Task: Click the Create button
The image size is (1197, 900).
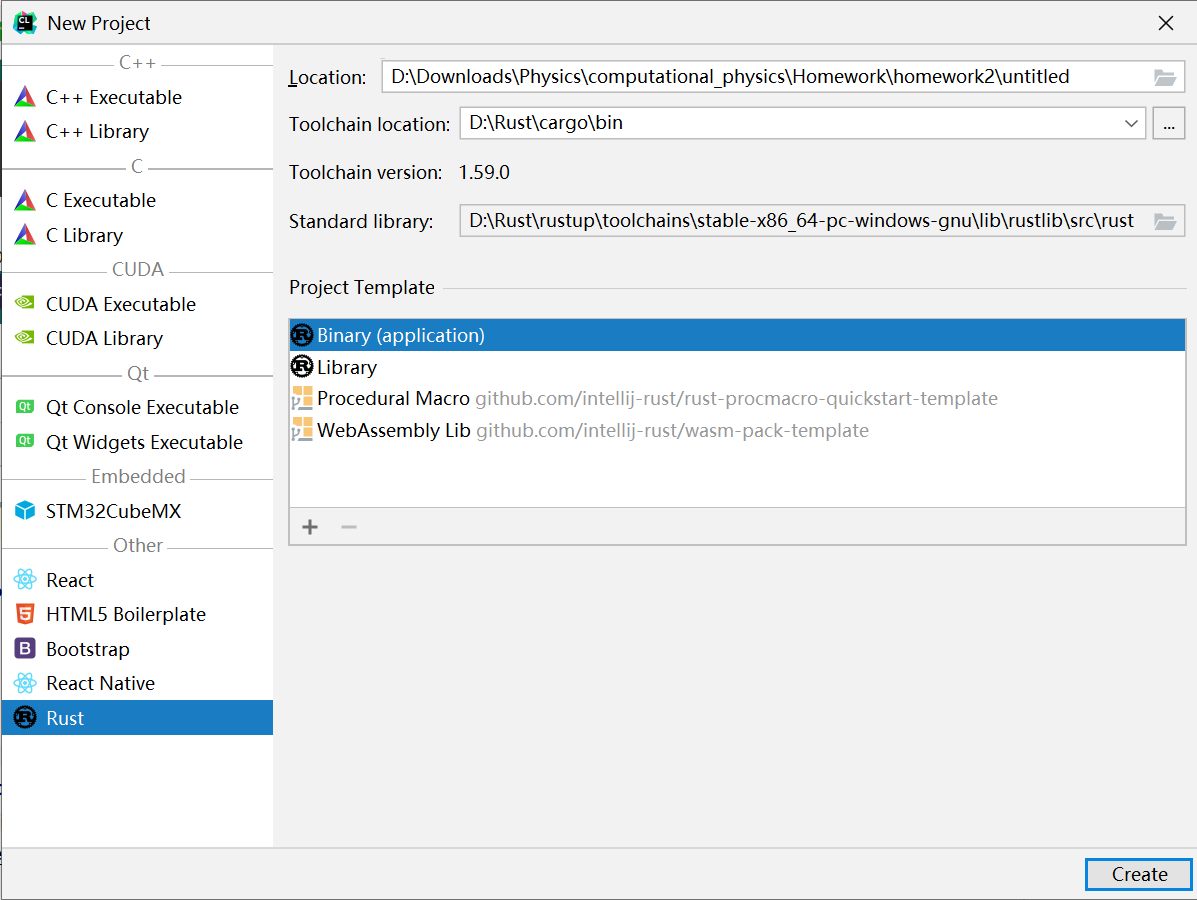Action: pos(1138,874)
